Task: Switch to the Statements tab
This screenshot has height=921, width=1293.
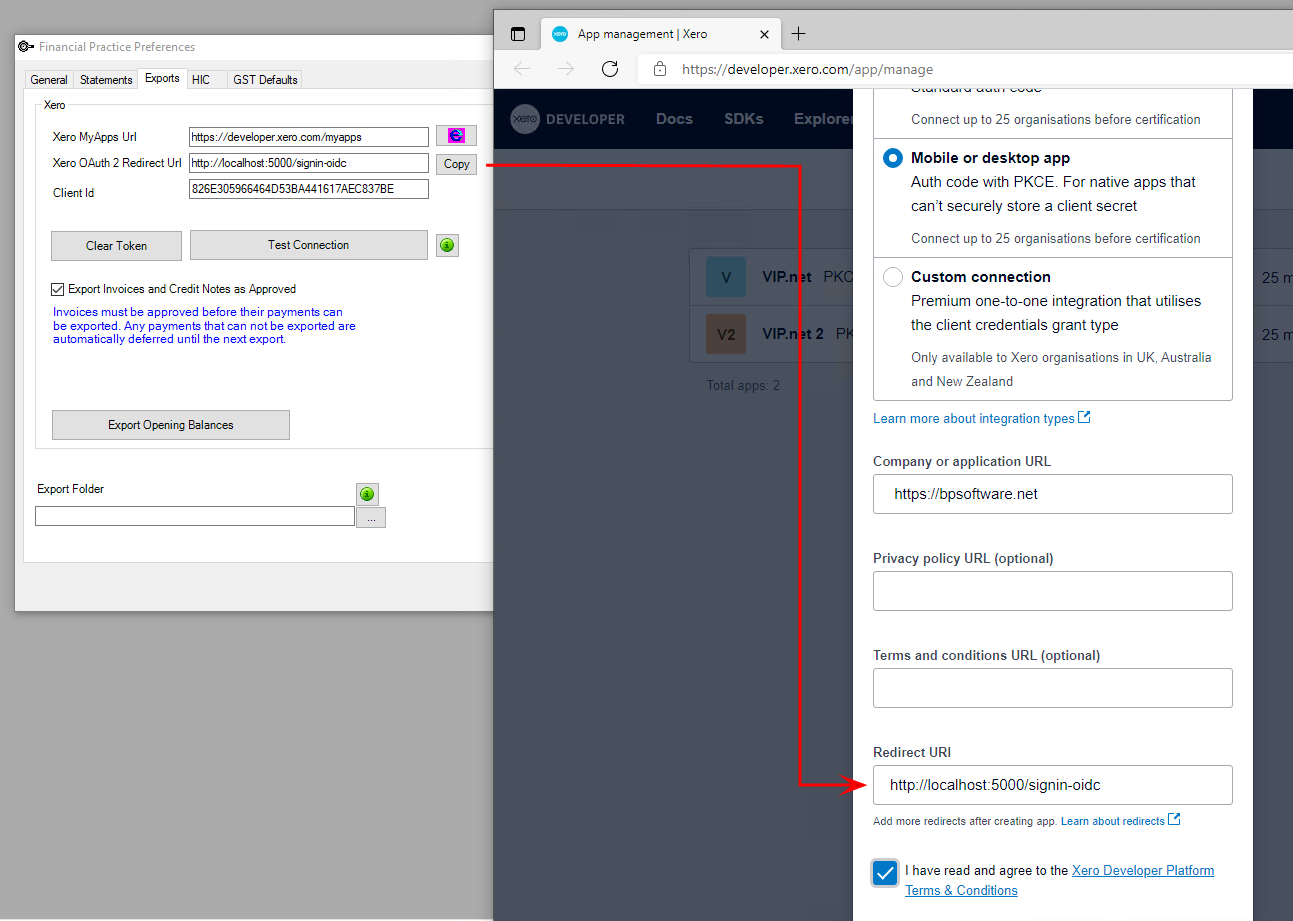Action: (106, 80)
